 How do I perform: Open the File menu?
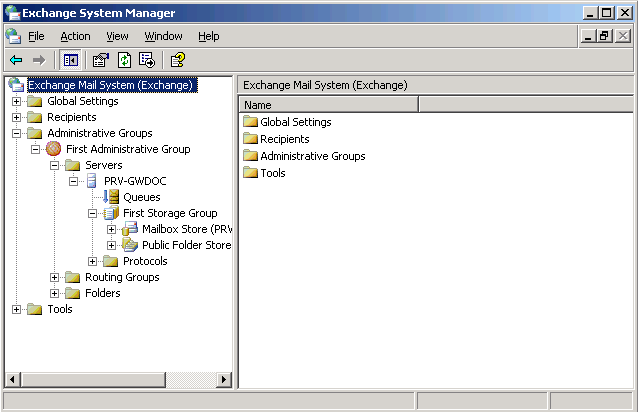click(x=36, y=36)
